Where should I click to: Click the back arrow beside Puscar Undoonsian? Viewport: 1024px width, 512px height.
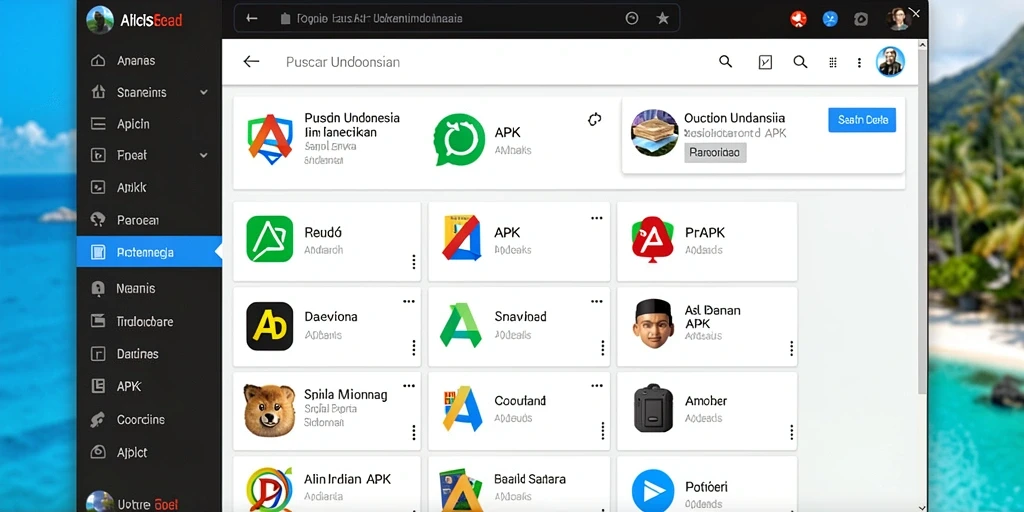click(x=251, y=61)
